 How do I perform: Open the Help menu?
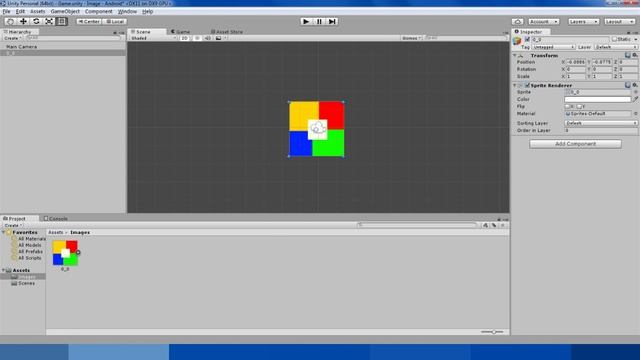[147, 11]
